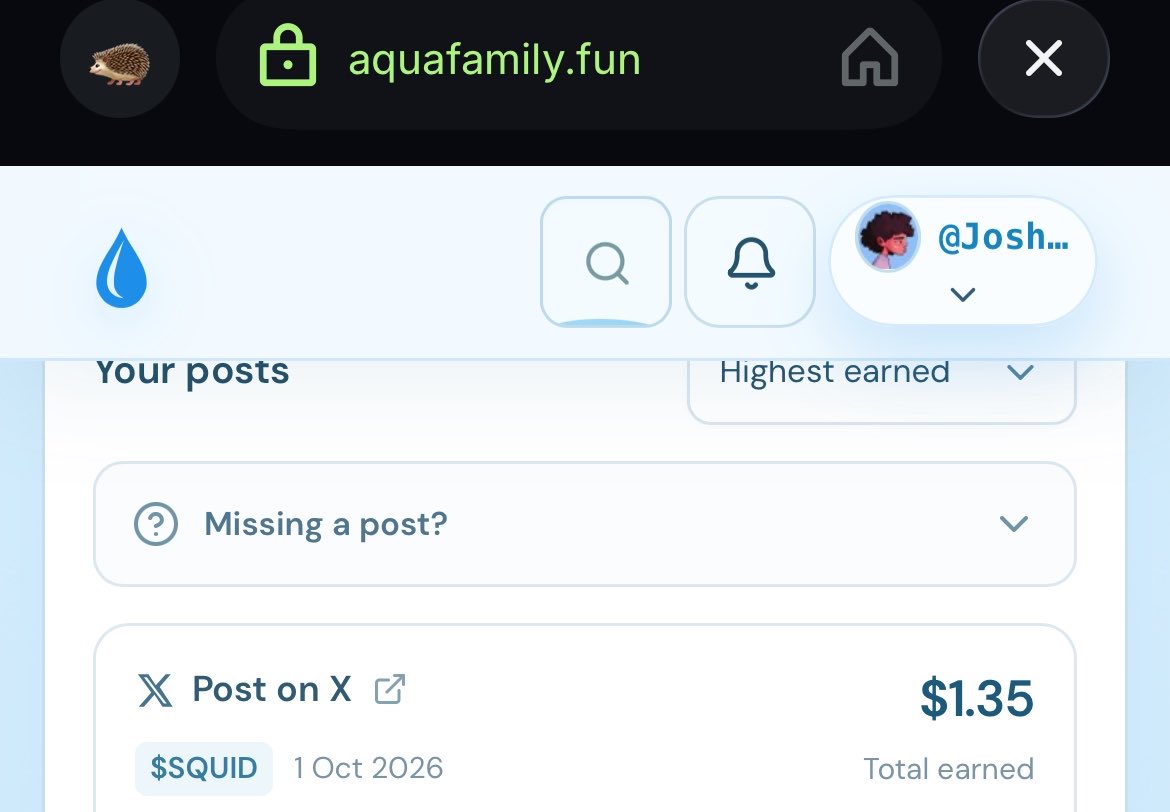1170x812 pixels.
Task: Click the $1.35 total earned amount
Action: coord(977,699)
